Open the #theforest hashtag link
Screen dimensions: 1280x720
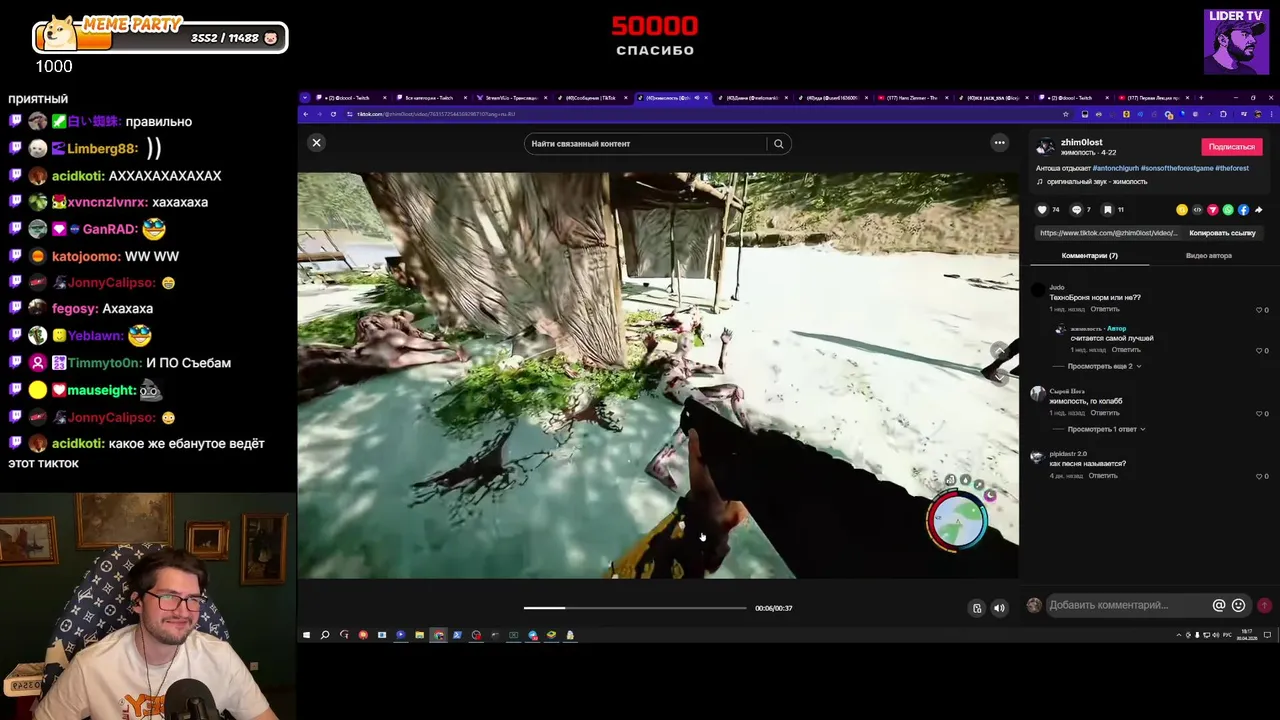coord(1232,168)
